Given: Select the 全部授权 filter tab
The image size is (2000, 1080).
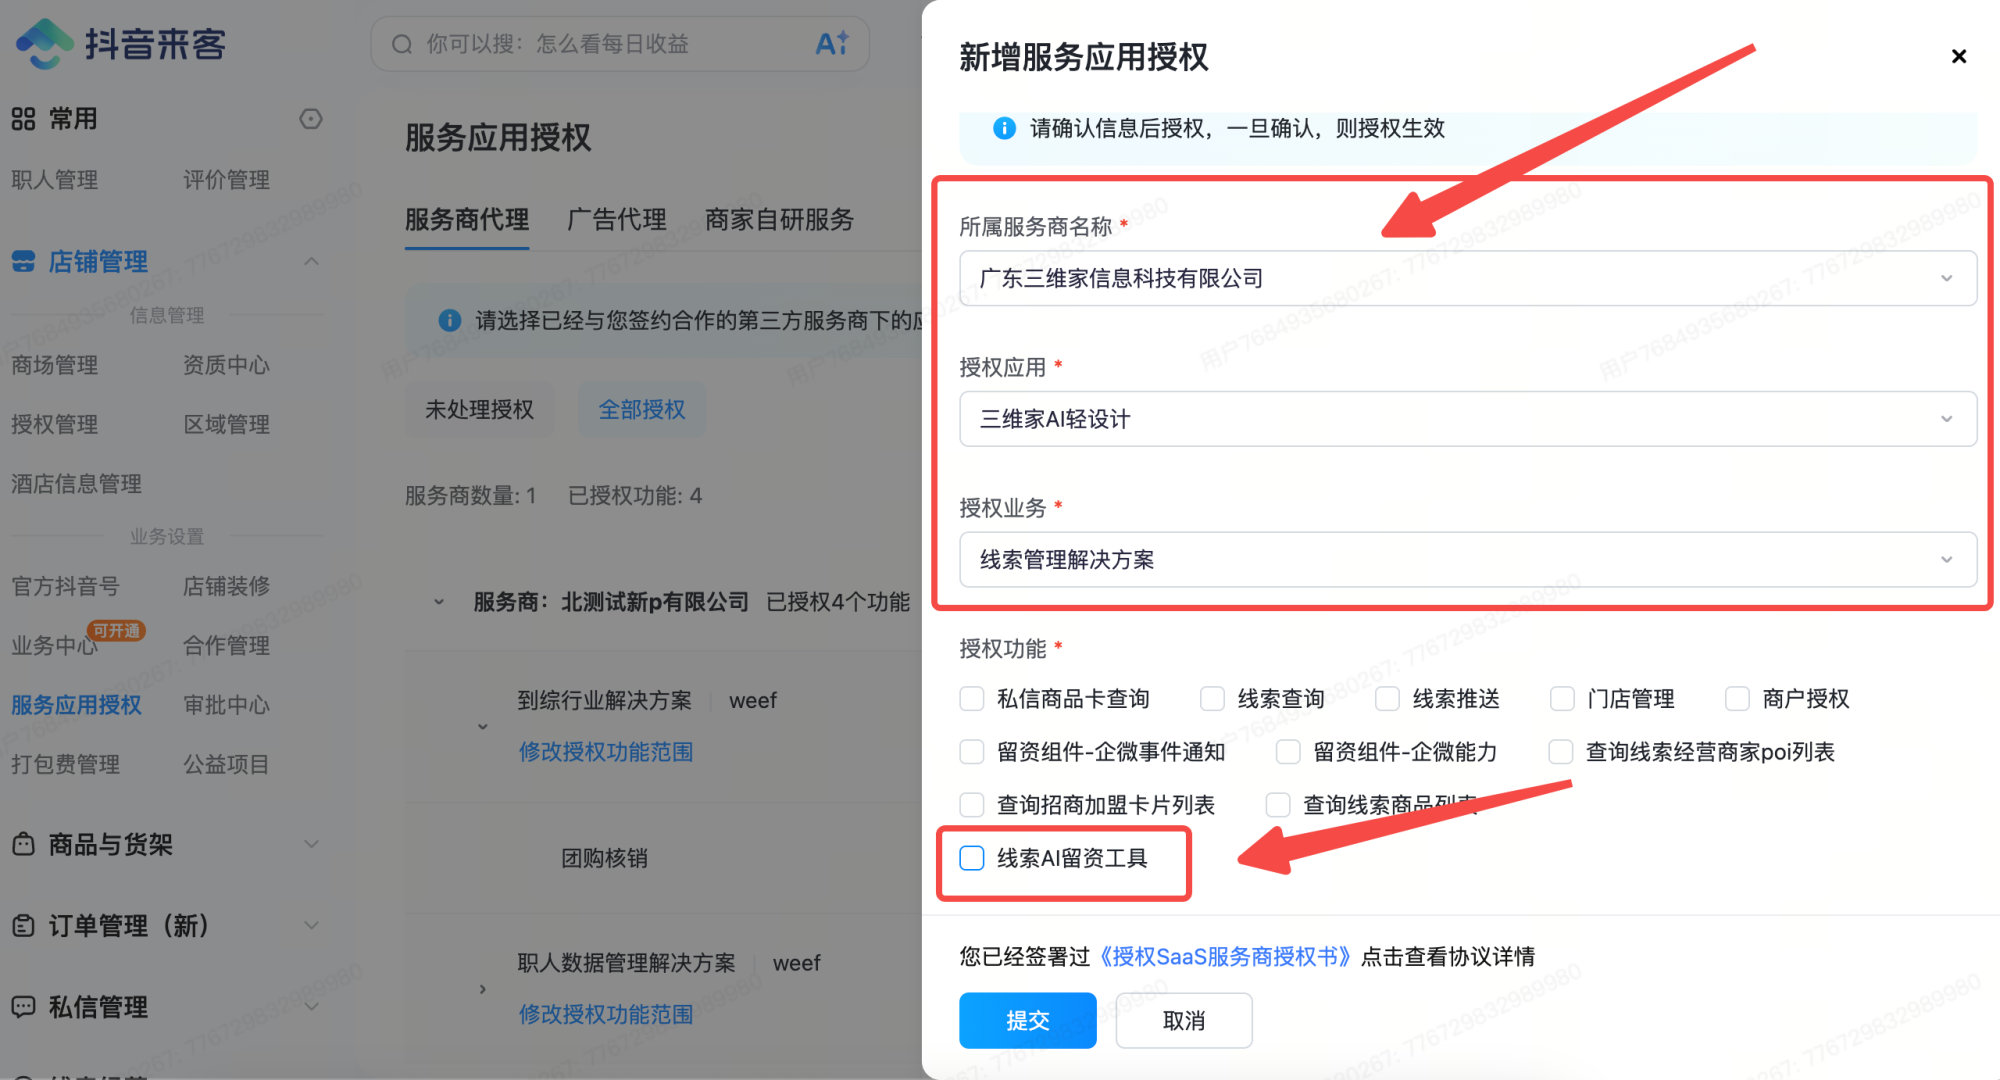Looking at the screenshot, I should click(642, 409).
